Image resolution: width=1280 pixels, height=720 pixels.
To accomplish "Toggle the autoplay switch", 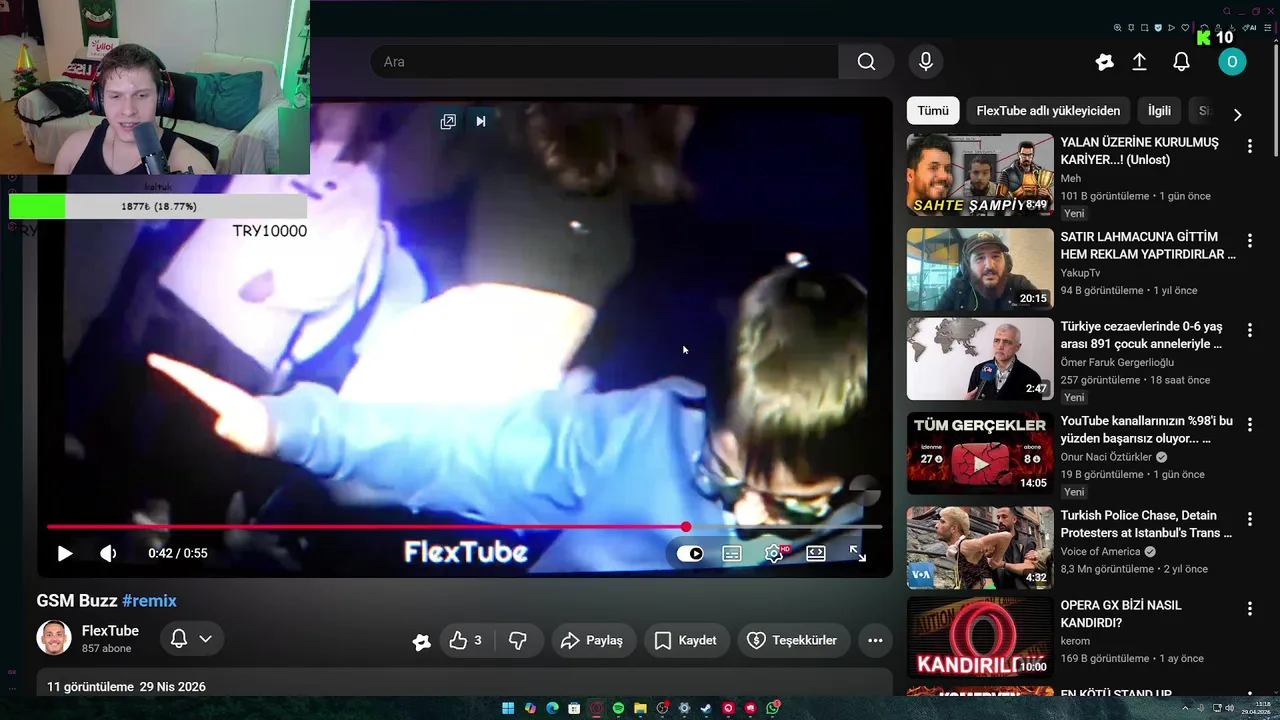I will click(x=690, y=553).
